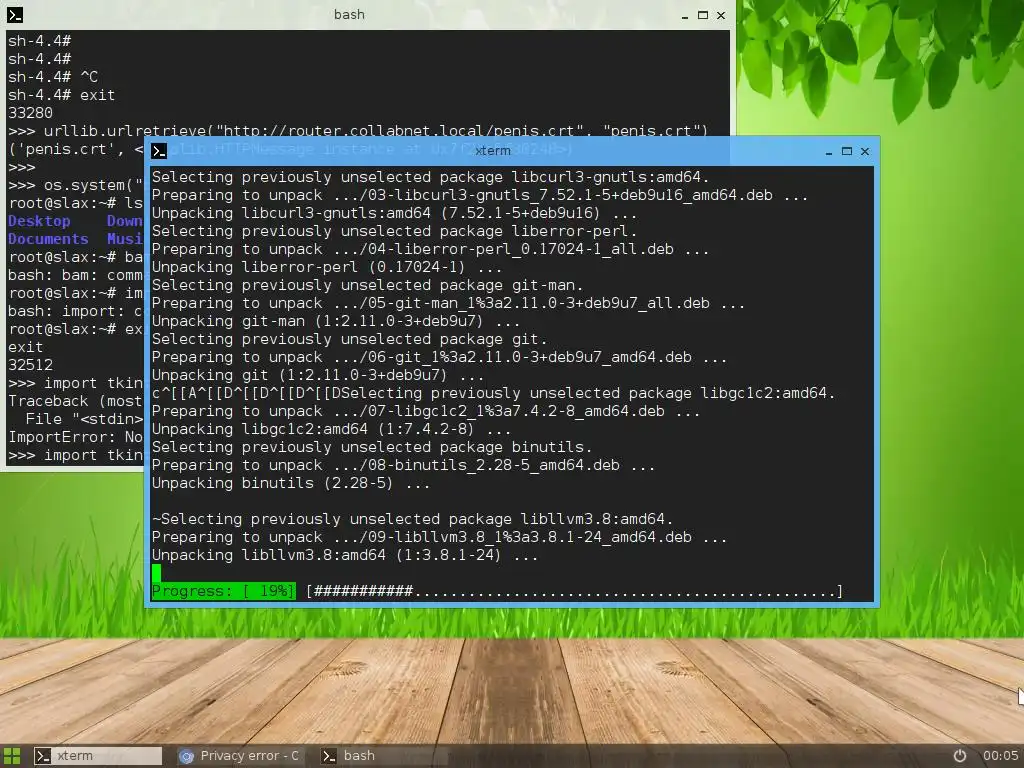1024x768 pixels.
Task: Close the xterm window
Action: [865, 151]
